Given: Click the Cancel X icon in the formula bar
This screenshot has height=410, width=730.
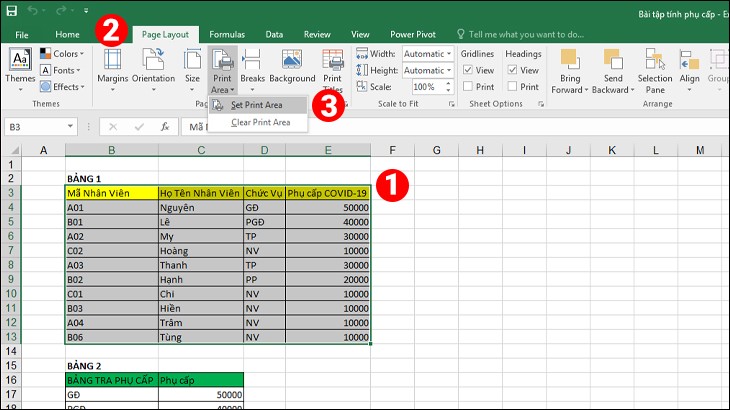Looking at the screenshot, I should coord(113,127).
